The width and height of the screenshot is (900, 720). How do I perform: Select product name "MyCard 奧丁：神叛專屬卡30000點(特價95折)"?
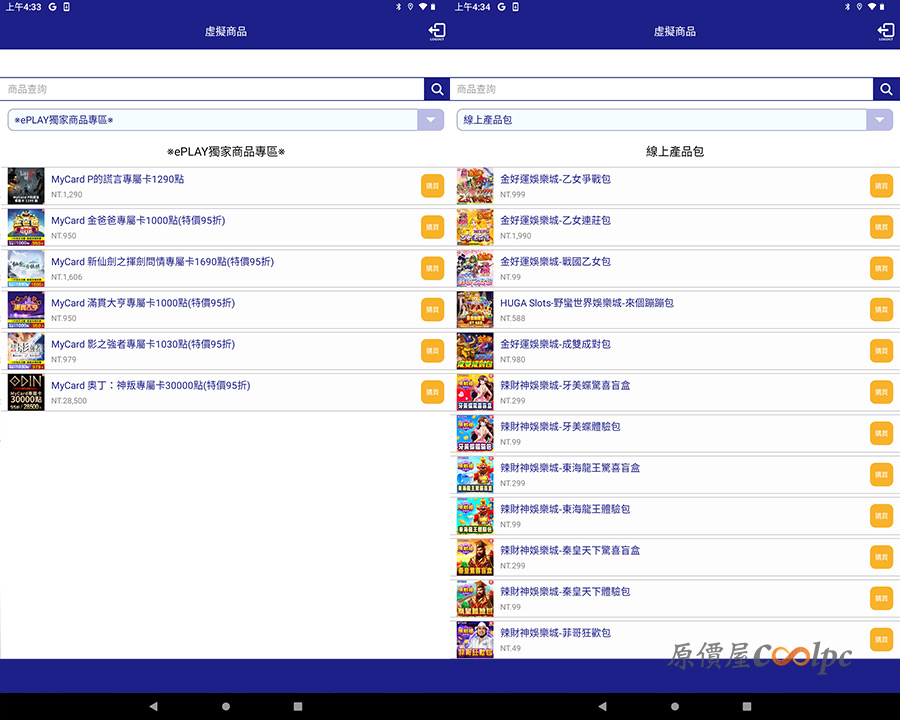[151, 386]
